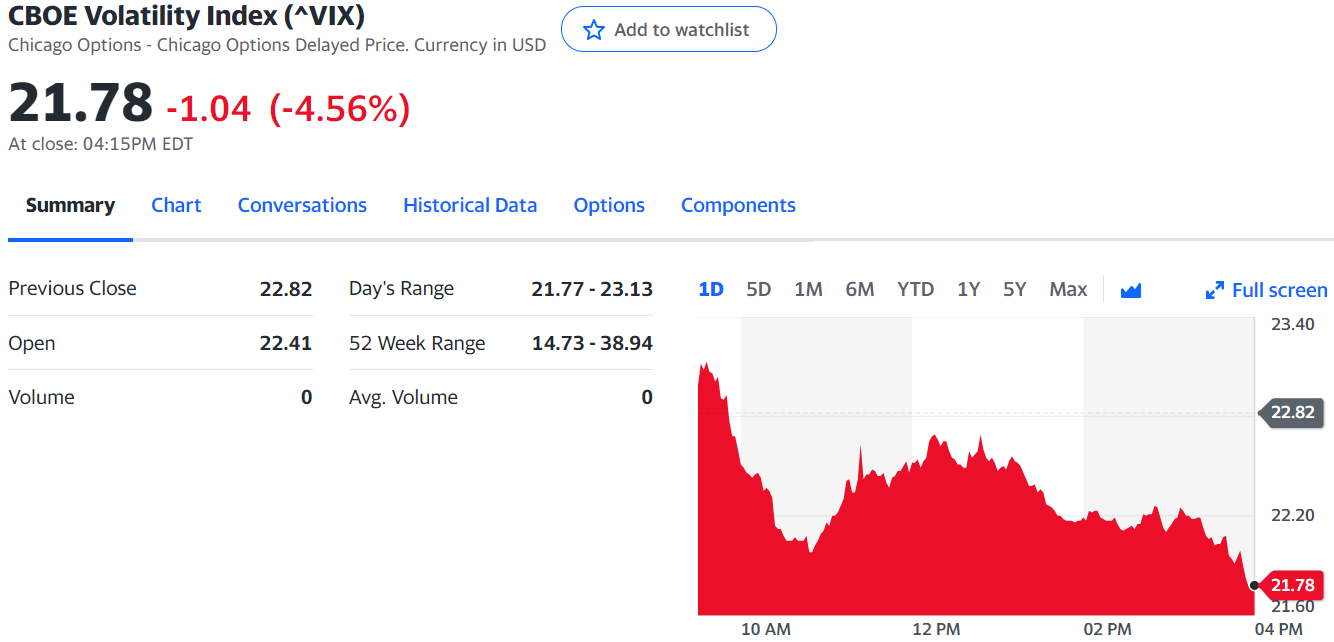1334x642 pixels.
Task: Click the 22.82 Previous Close table value
Action: [x=286, y=289]
